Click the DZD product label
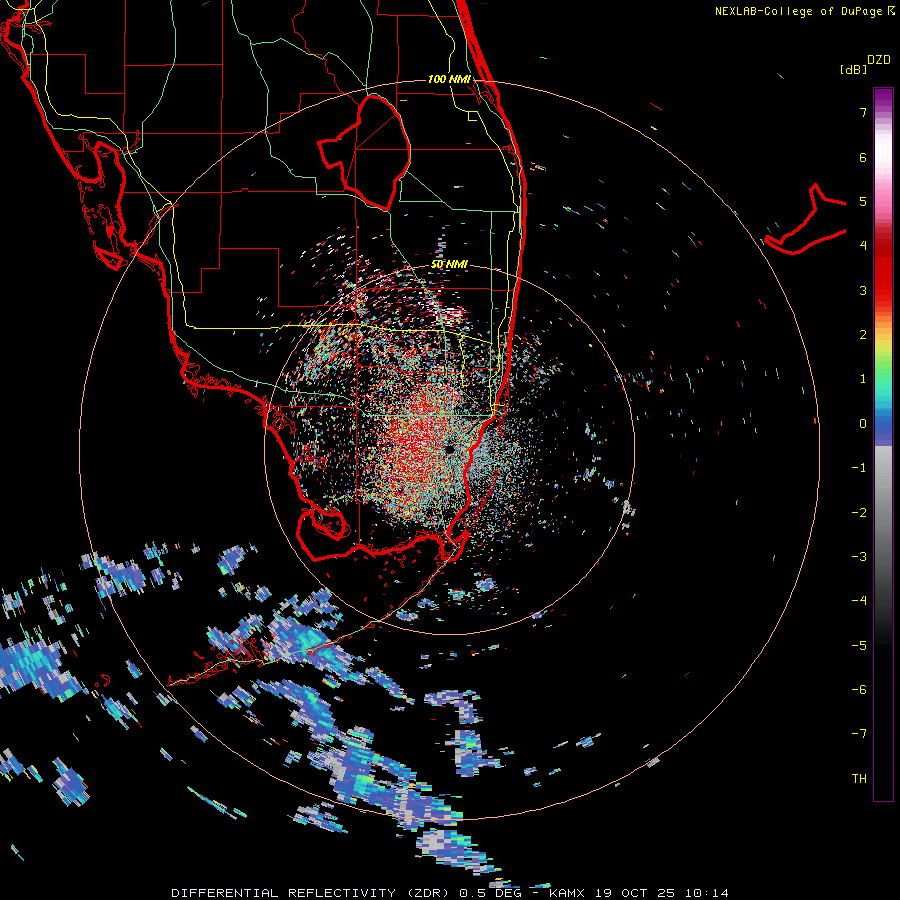The height and width of the screenshot is (900, 900). (x=879, y=60)
